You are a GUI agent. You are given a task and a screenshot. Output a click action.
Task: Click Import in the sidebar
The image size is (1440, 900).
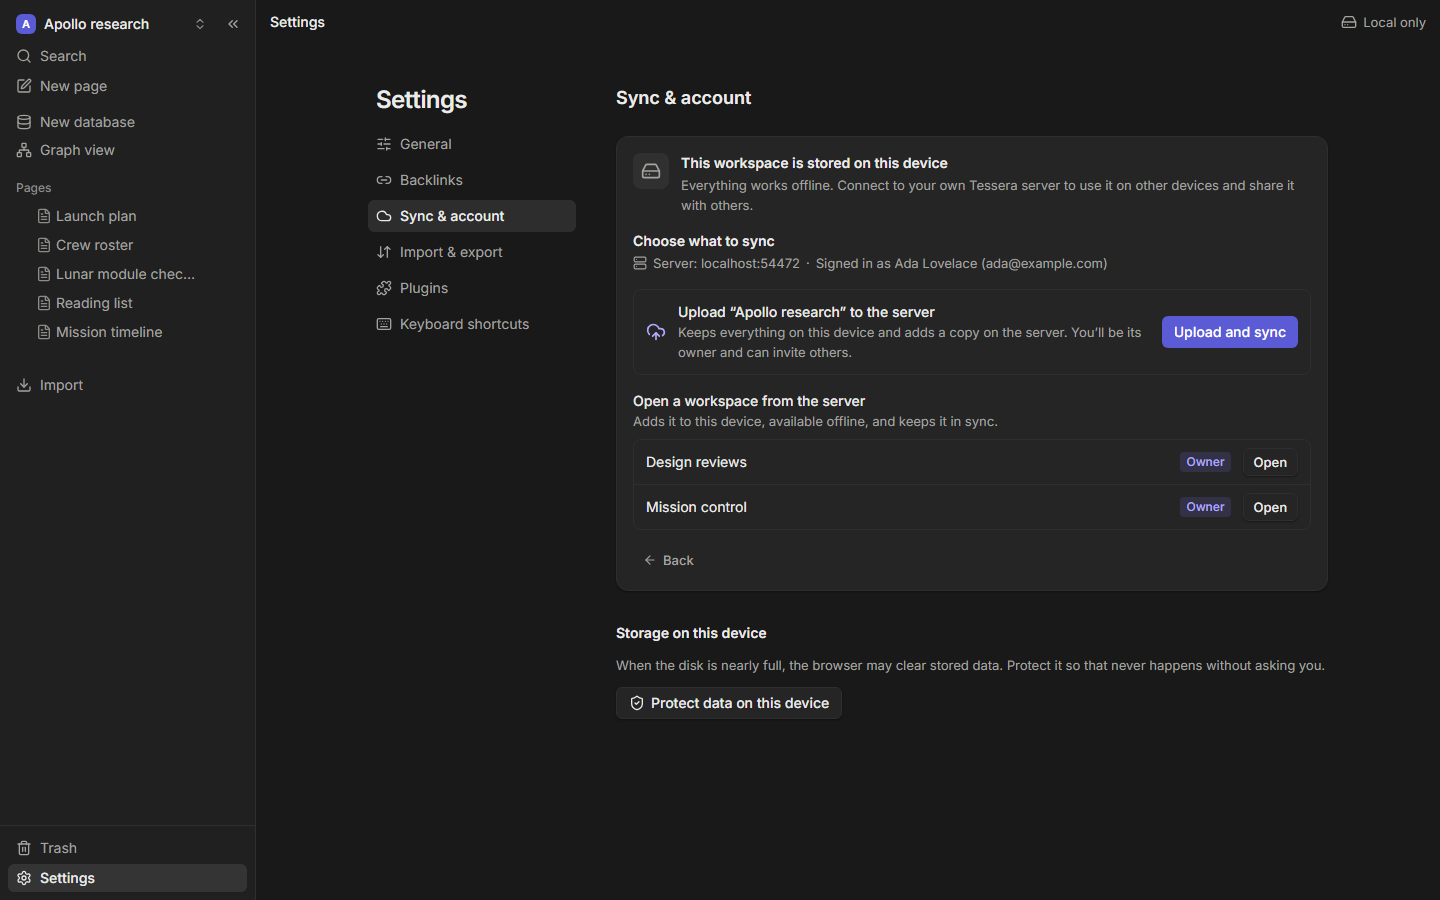click(x=127, y=385)
